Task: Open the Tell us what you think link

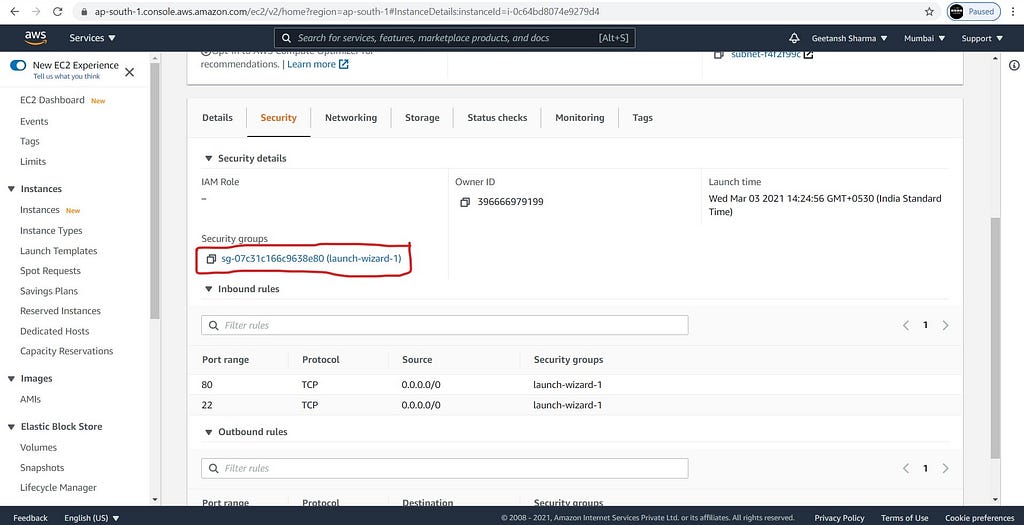Action: (67, 76)
